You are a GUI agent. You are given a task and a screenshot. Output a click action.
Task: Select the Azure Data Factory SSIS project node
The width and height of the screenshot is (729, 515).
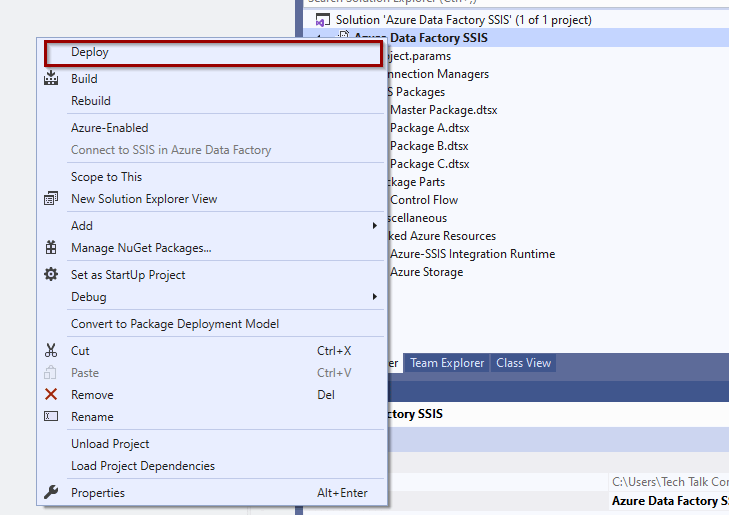(438, 38)
